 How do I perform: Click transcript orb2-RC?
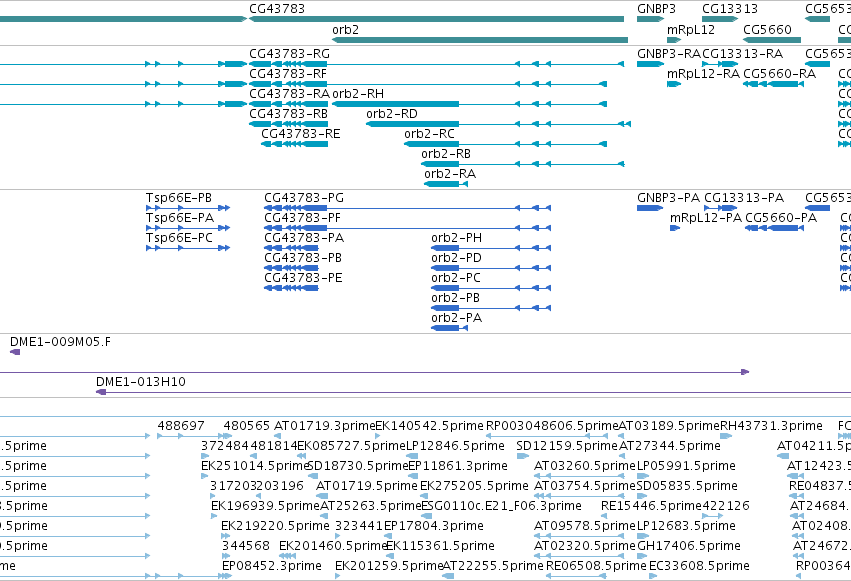coord(429,134)
